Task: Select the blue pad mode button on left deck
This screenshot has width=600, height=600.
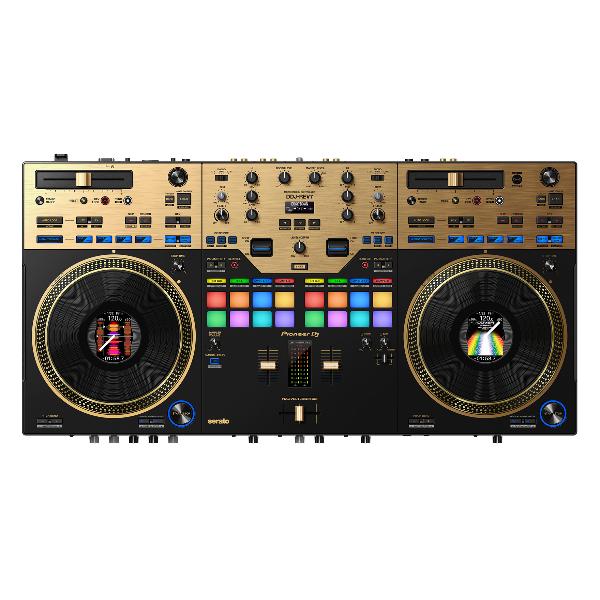Action: pos(262,281)
